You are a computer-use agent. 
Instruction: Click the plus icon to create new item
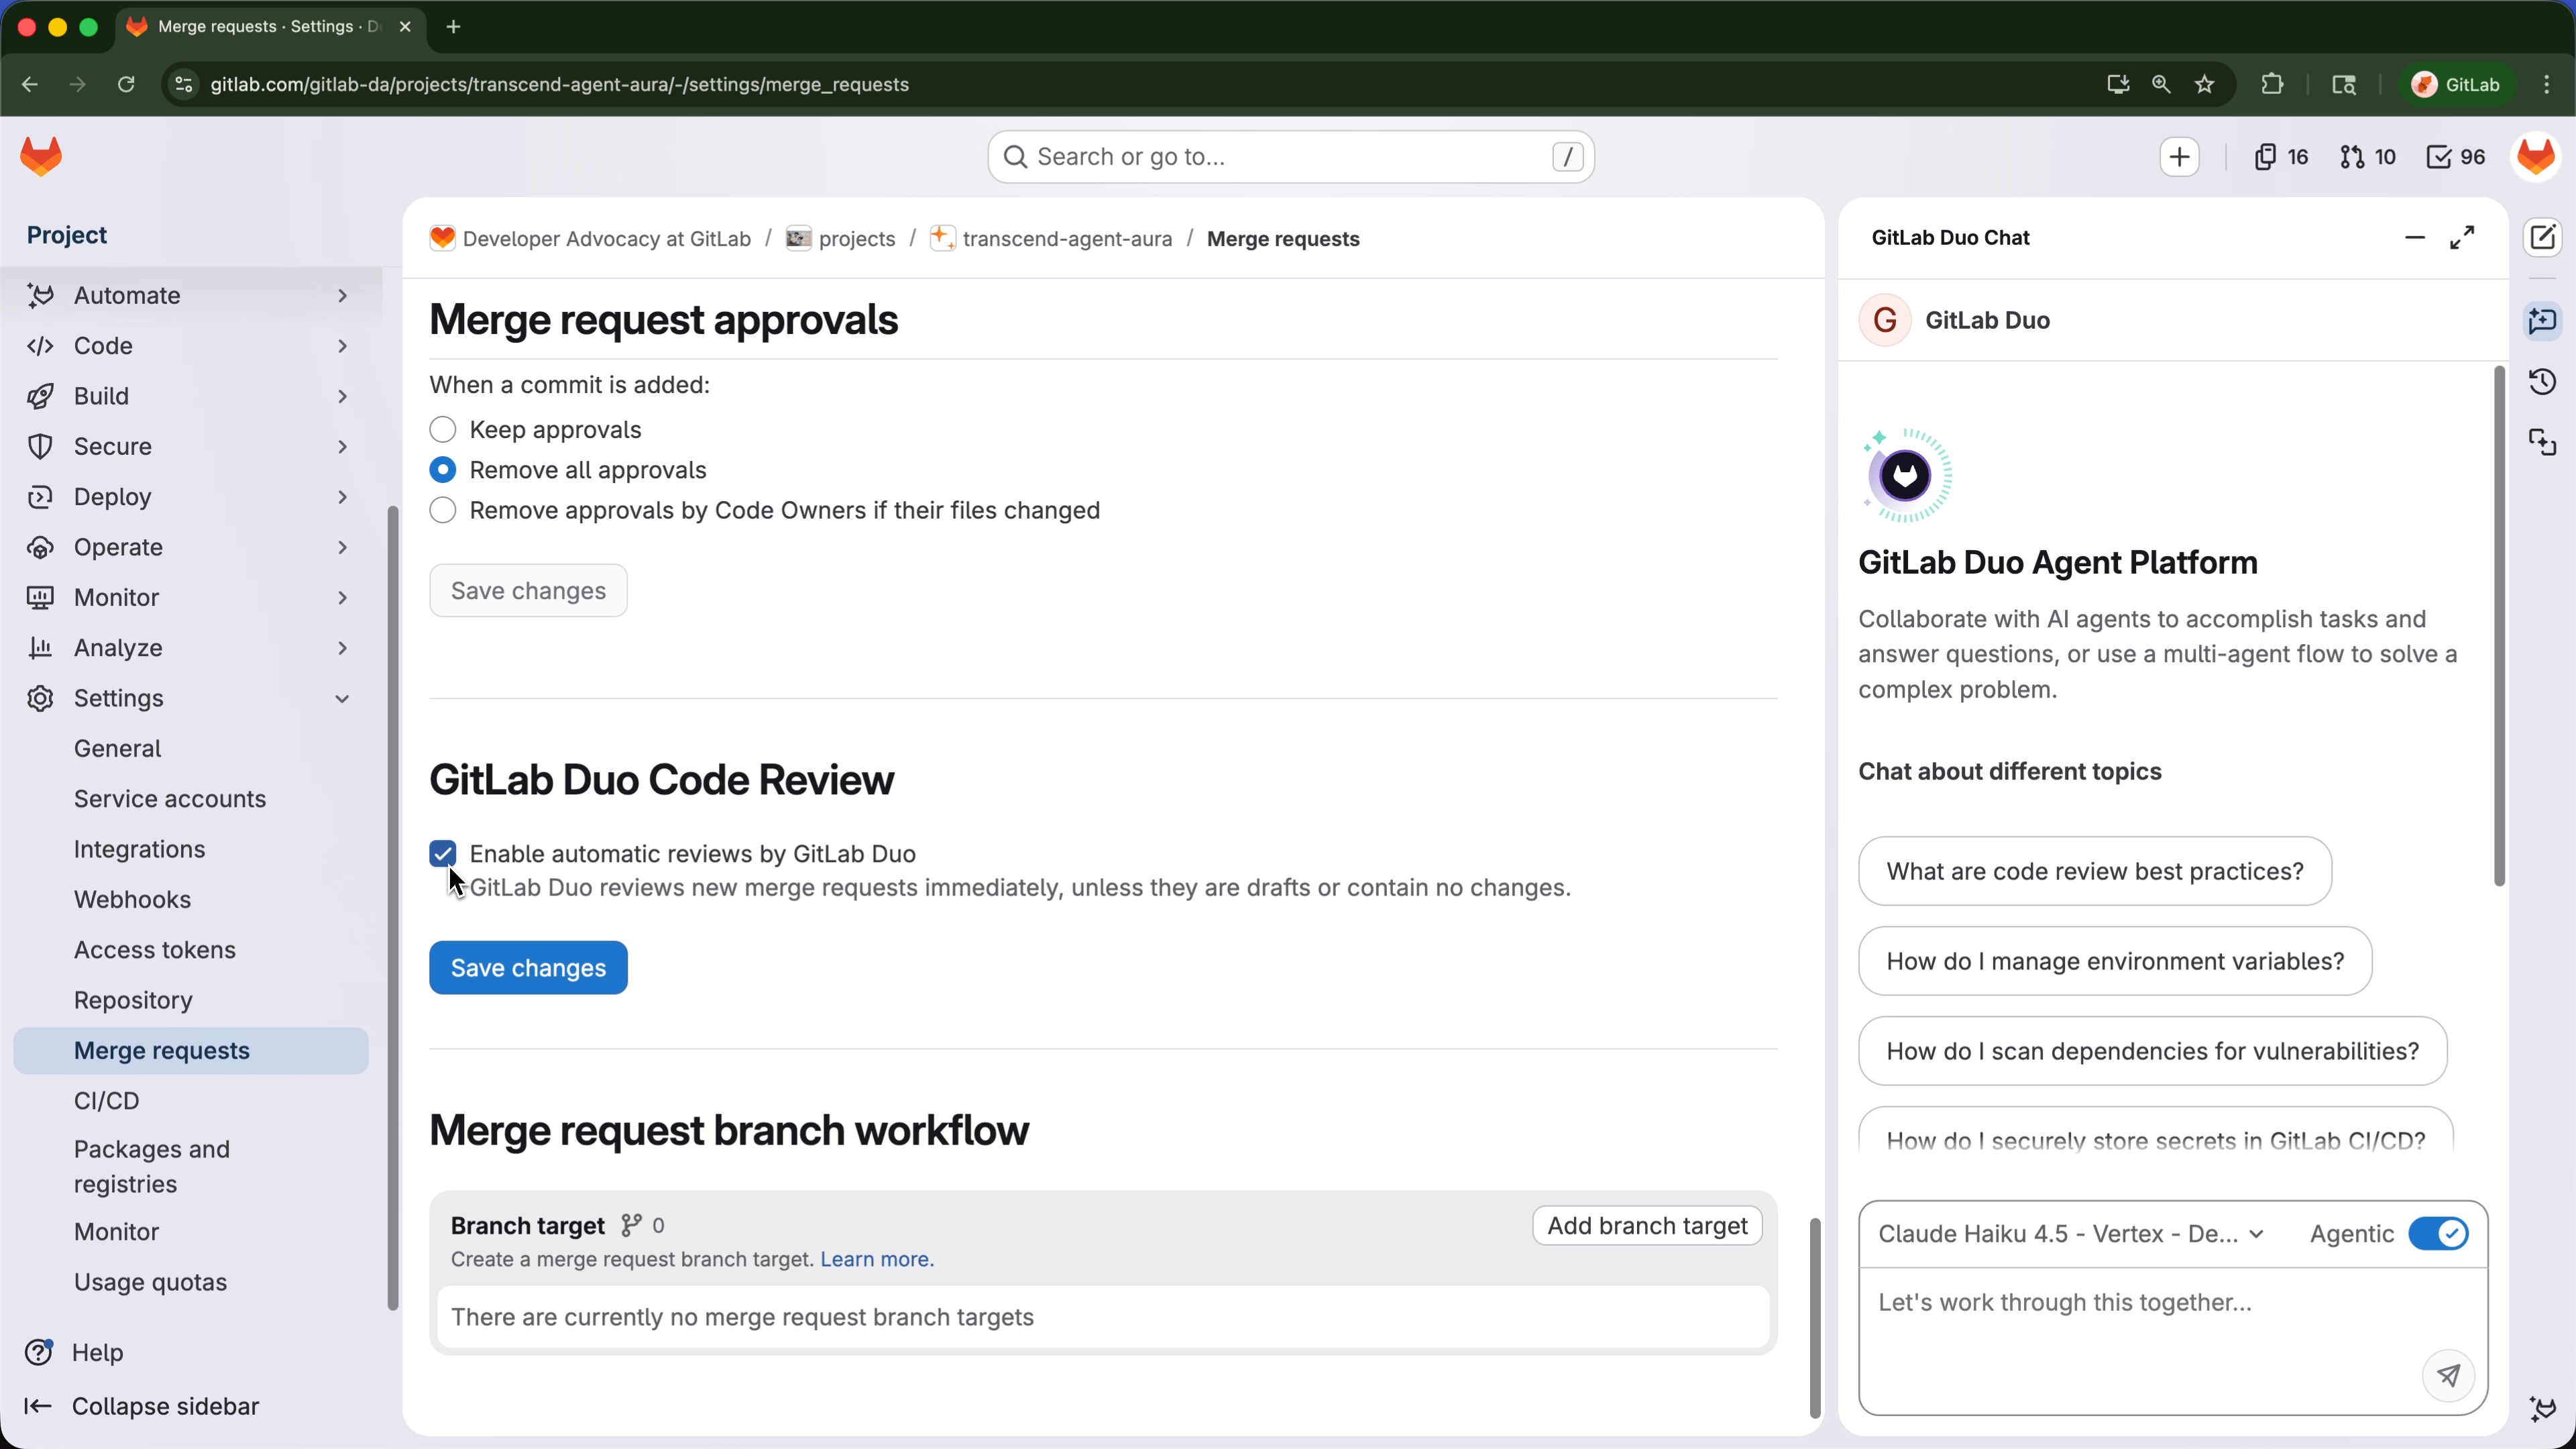[x=2179, y=156]
